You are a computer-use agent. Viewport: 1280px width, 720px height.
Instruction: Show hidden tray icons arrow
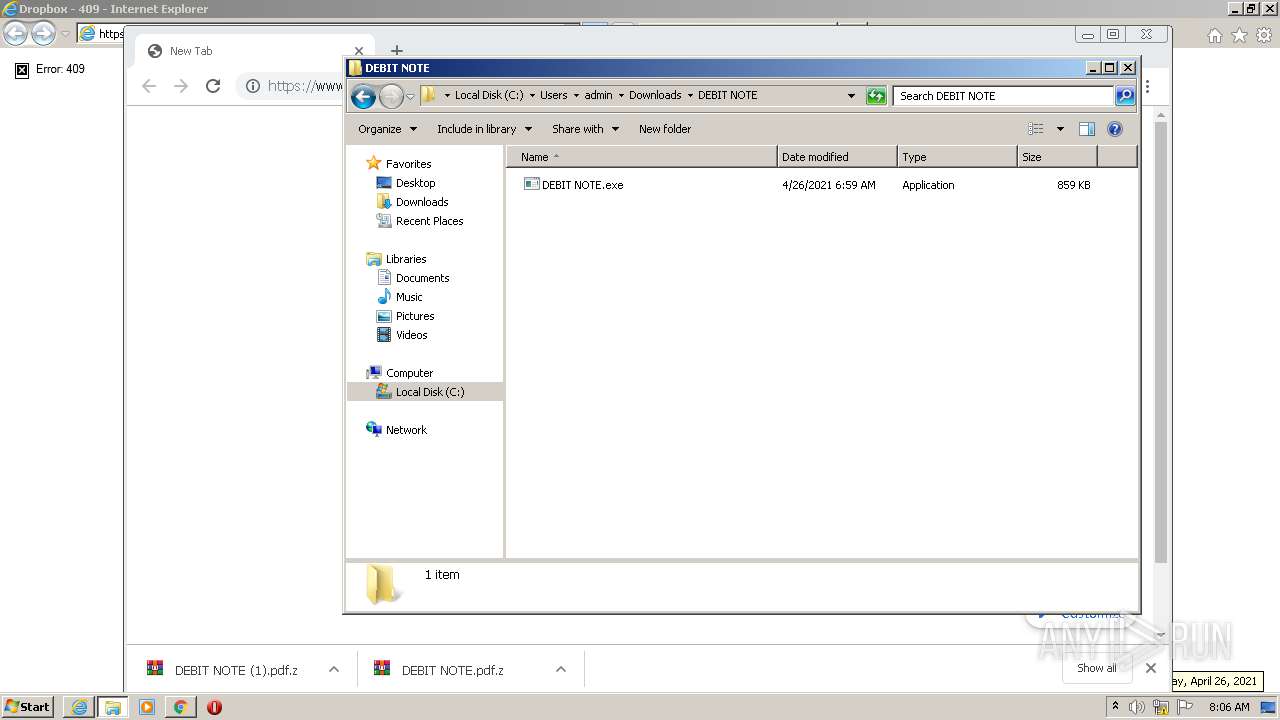click(1115, 707)
